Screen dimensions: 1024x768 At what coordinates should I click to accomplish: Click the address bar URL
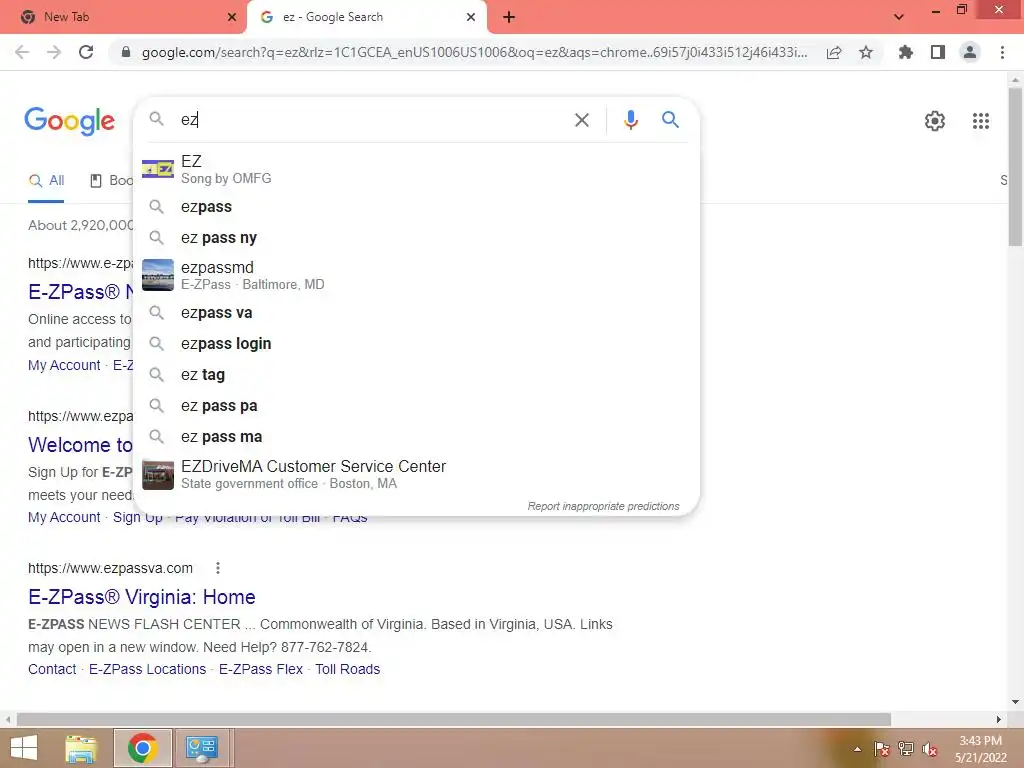click(x=474, y=52)
